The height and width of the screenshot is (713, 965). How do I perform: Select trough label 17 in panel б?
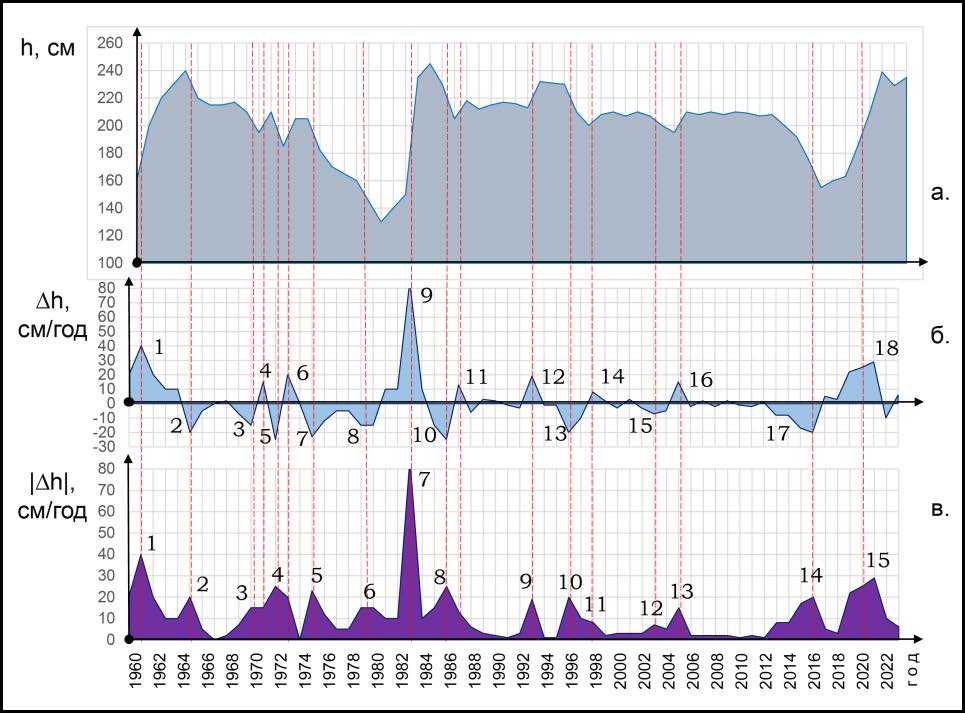[778, 434]
